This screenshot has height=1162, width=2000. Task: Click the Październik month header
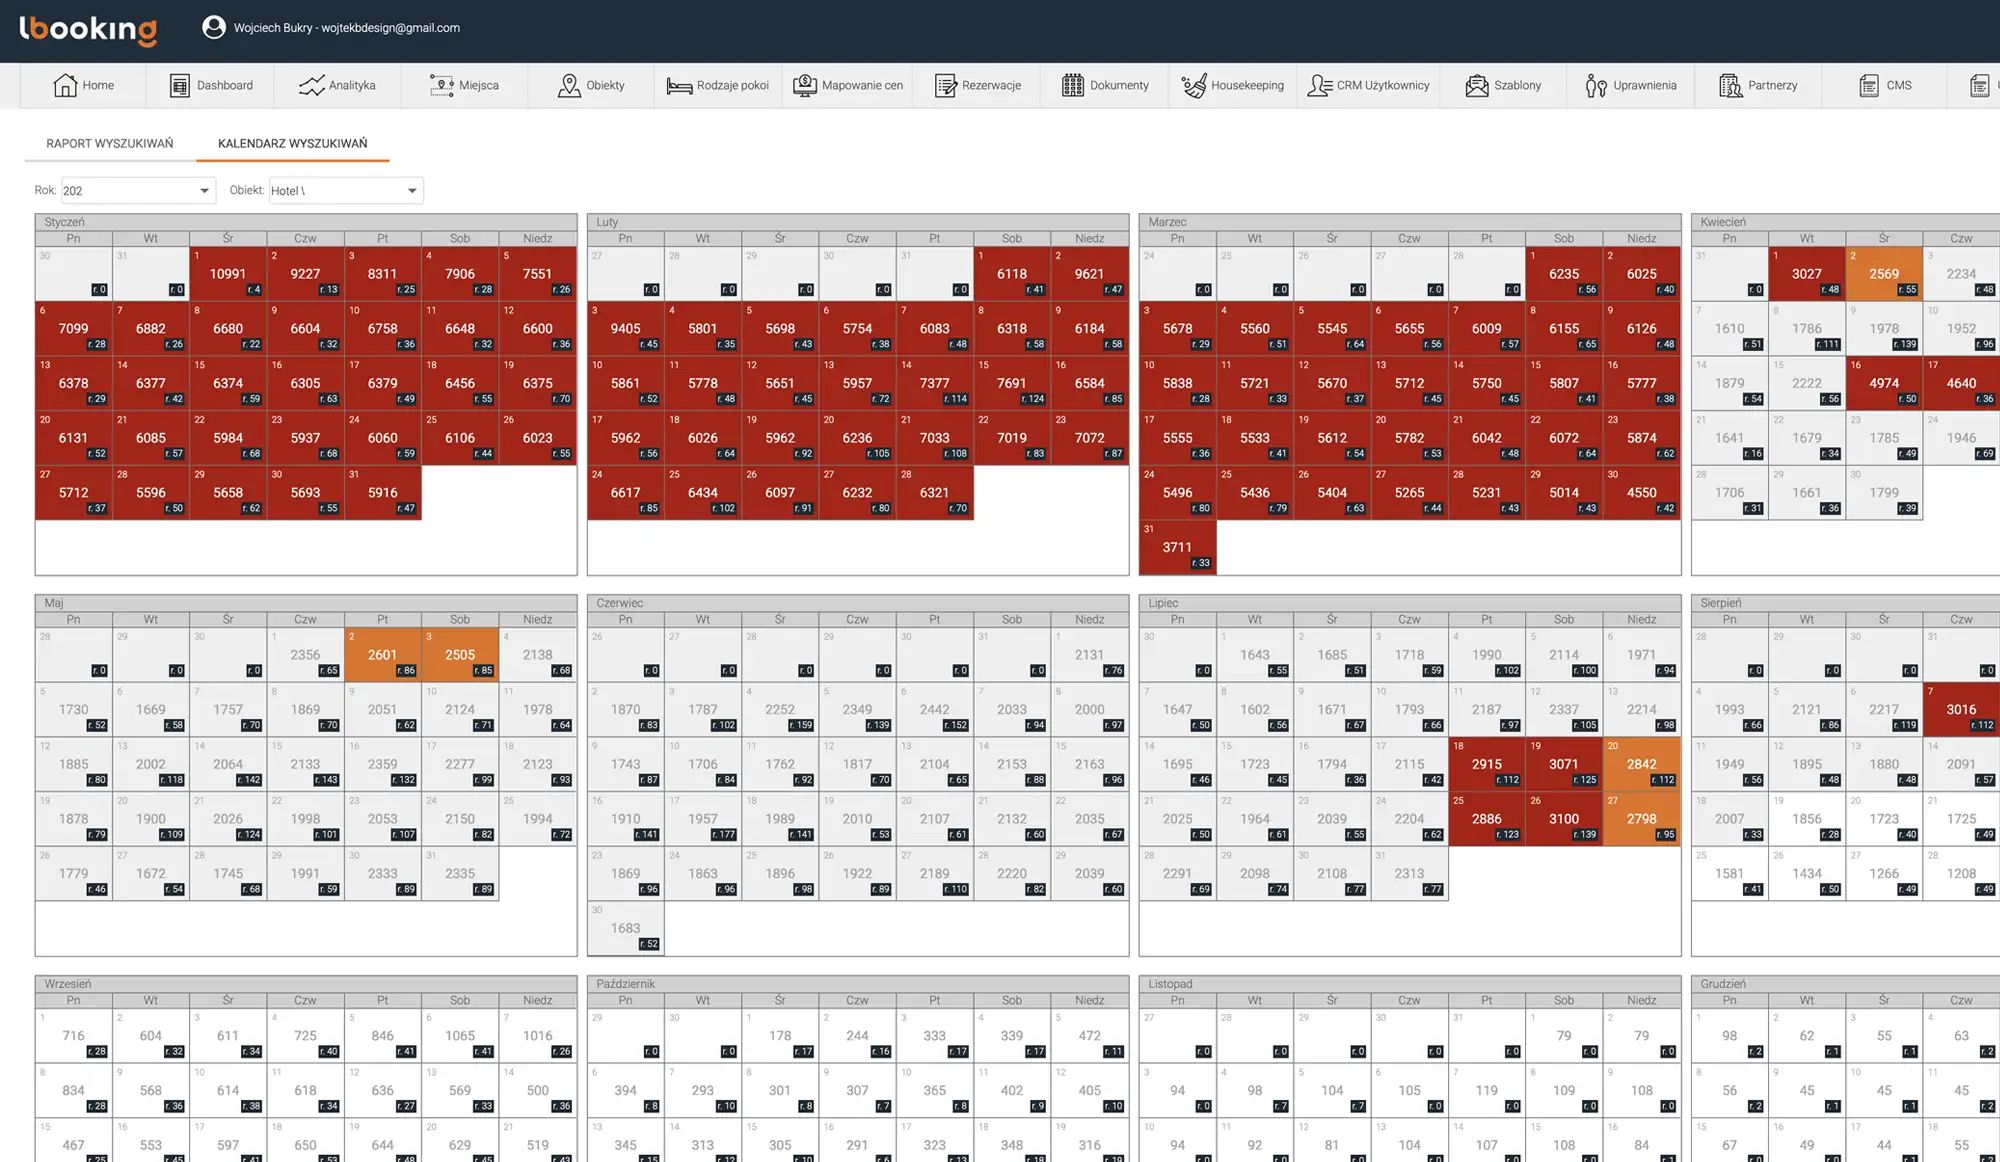pyautogui.click(x=858, y=984)
